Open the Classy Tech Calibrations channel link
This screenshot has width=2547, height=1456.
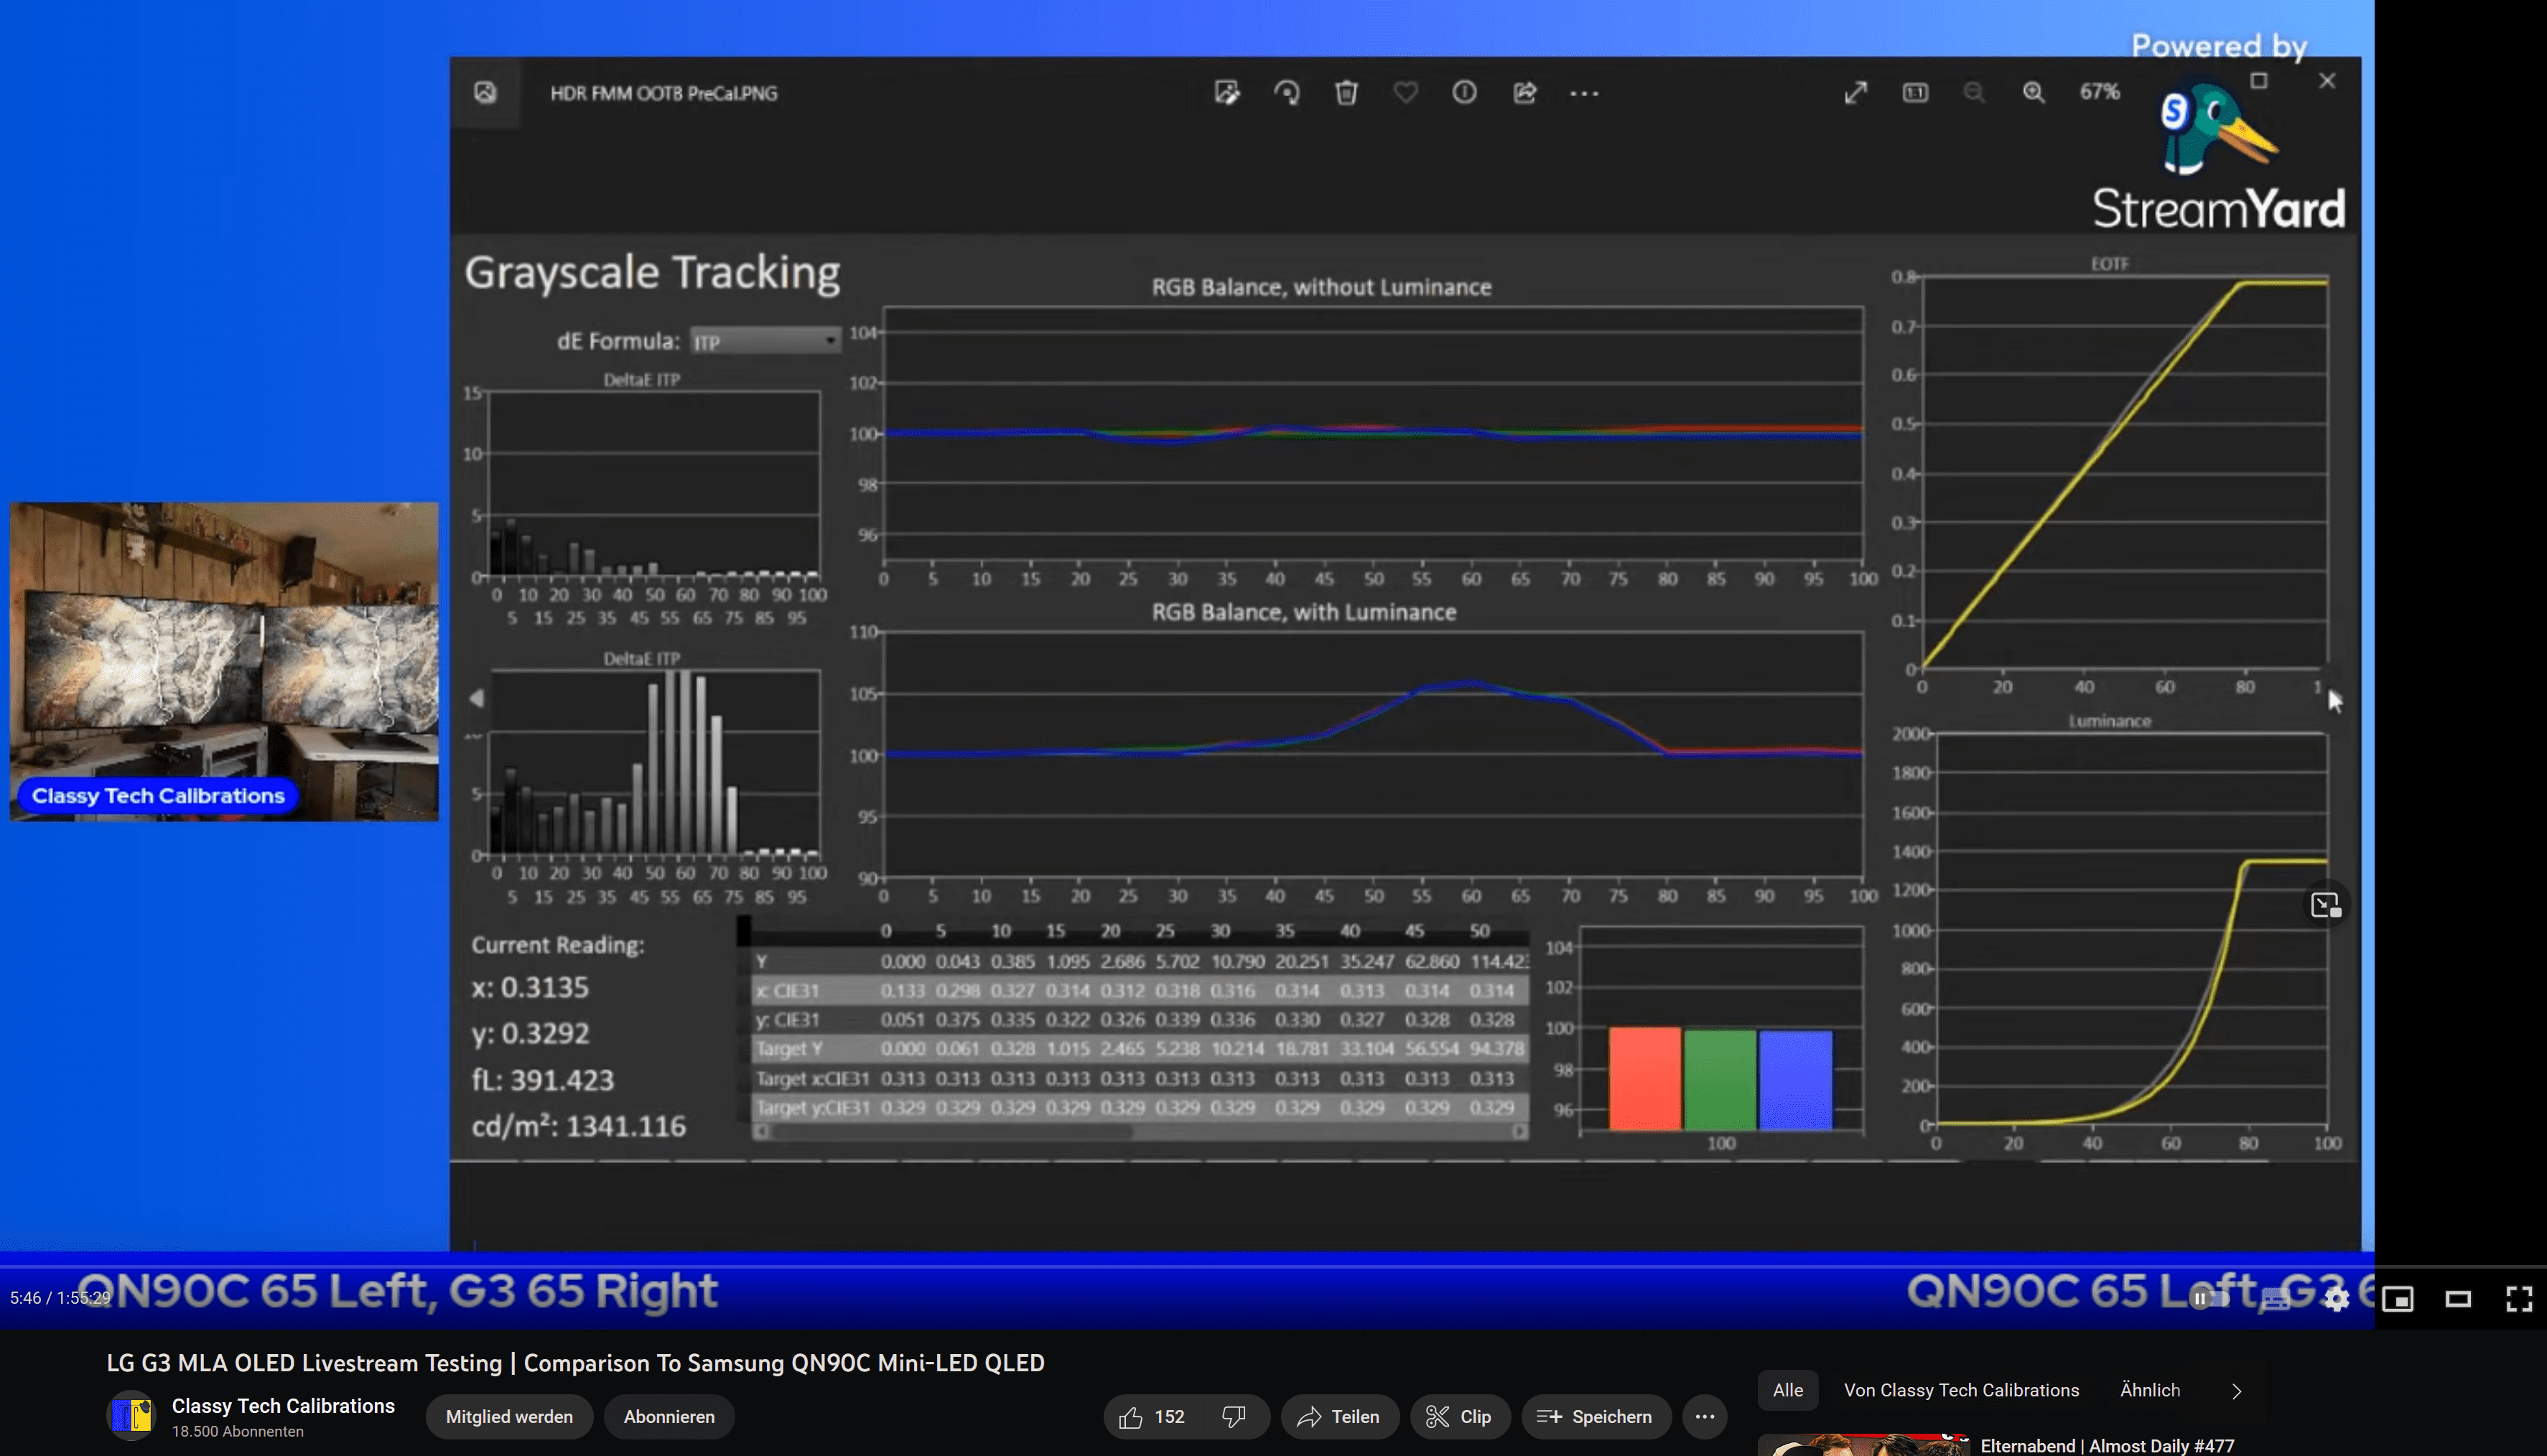pyautogui.click(x=283, y=1405)
